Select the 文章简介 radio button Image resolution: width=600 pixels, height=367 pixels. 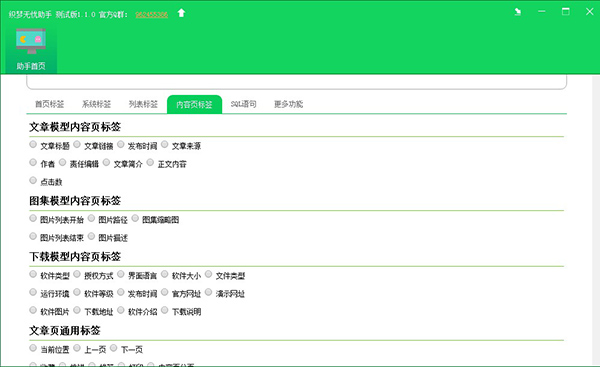tap(106, 162)
